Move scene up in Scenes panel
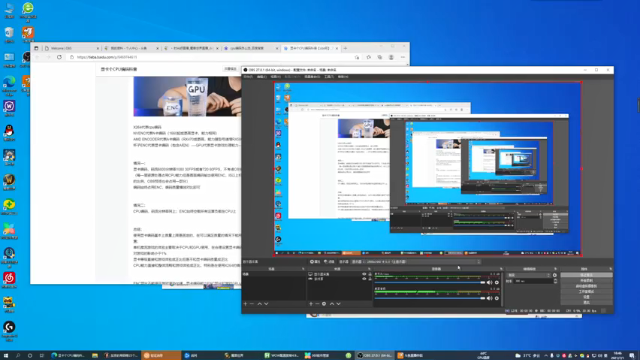640x360 pixels. (260, 304)
